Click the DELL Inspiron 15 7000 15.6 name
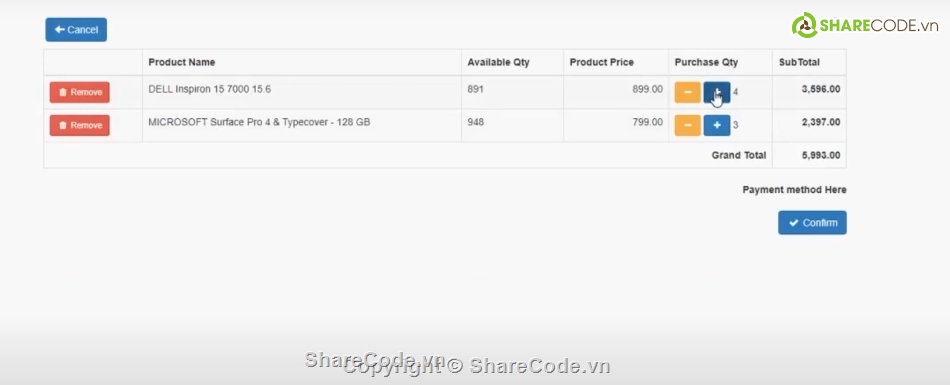 210,89
